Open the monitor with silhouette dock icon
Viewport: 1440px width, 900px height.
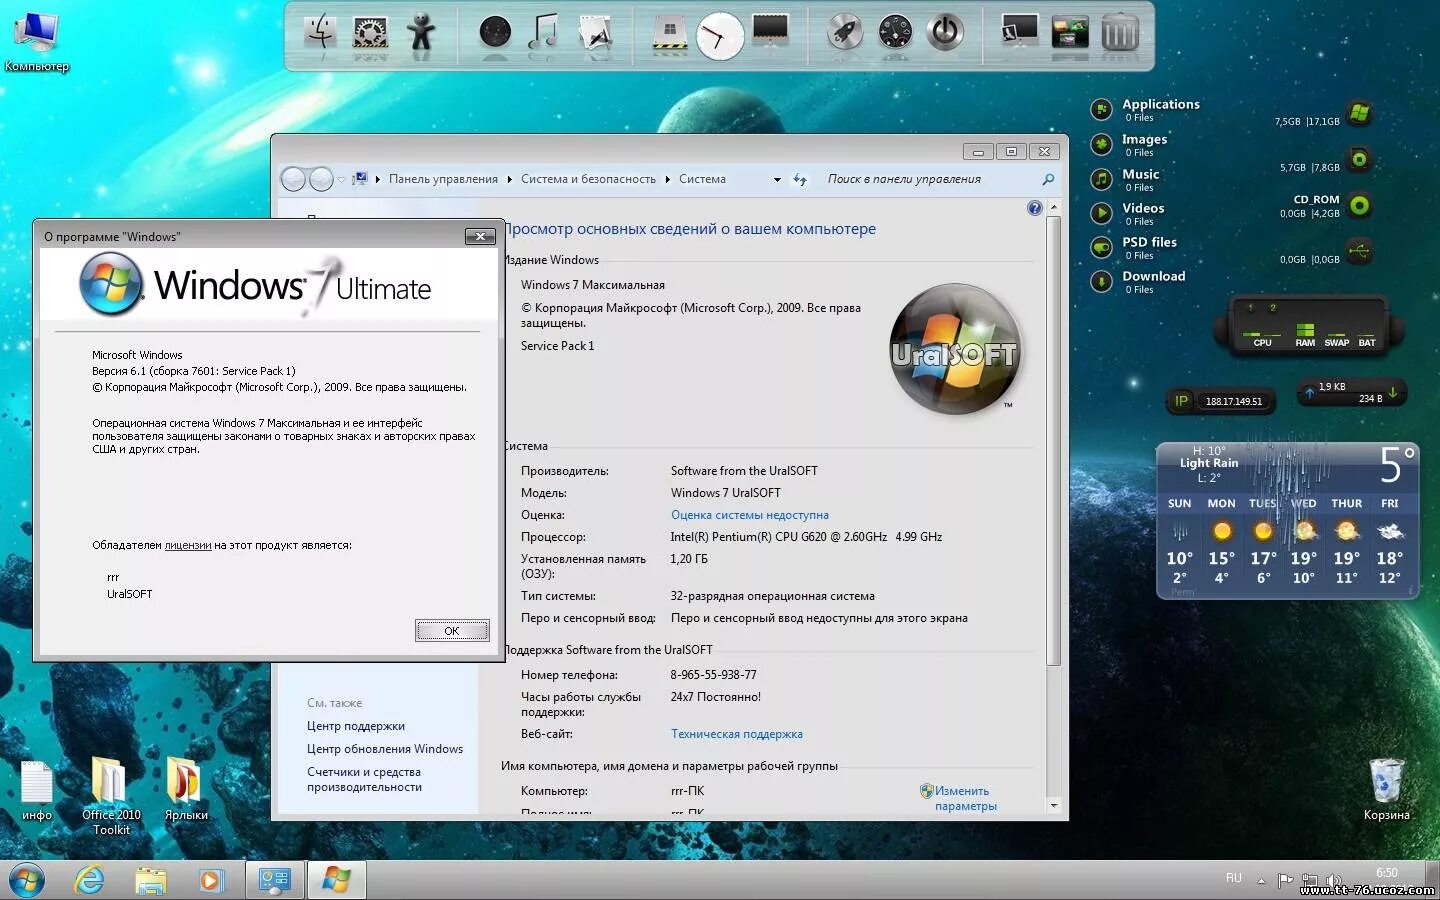tap(1019, 32)
